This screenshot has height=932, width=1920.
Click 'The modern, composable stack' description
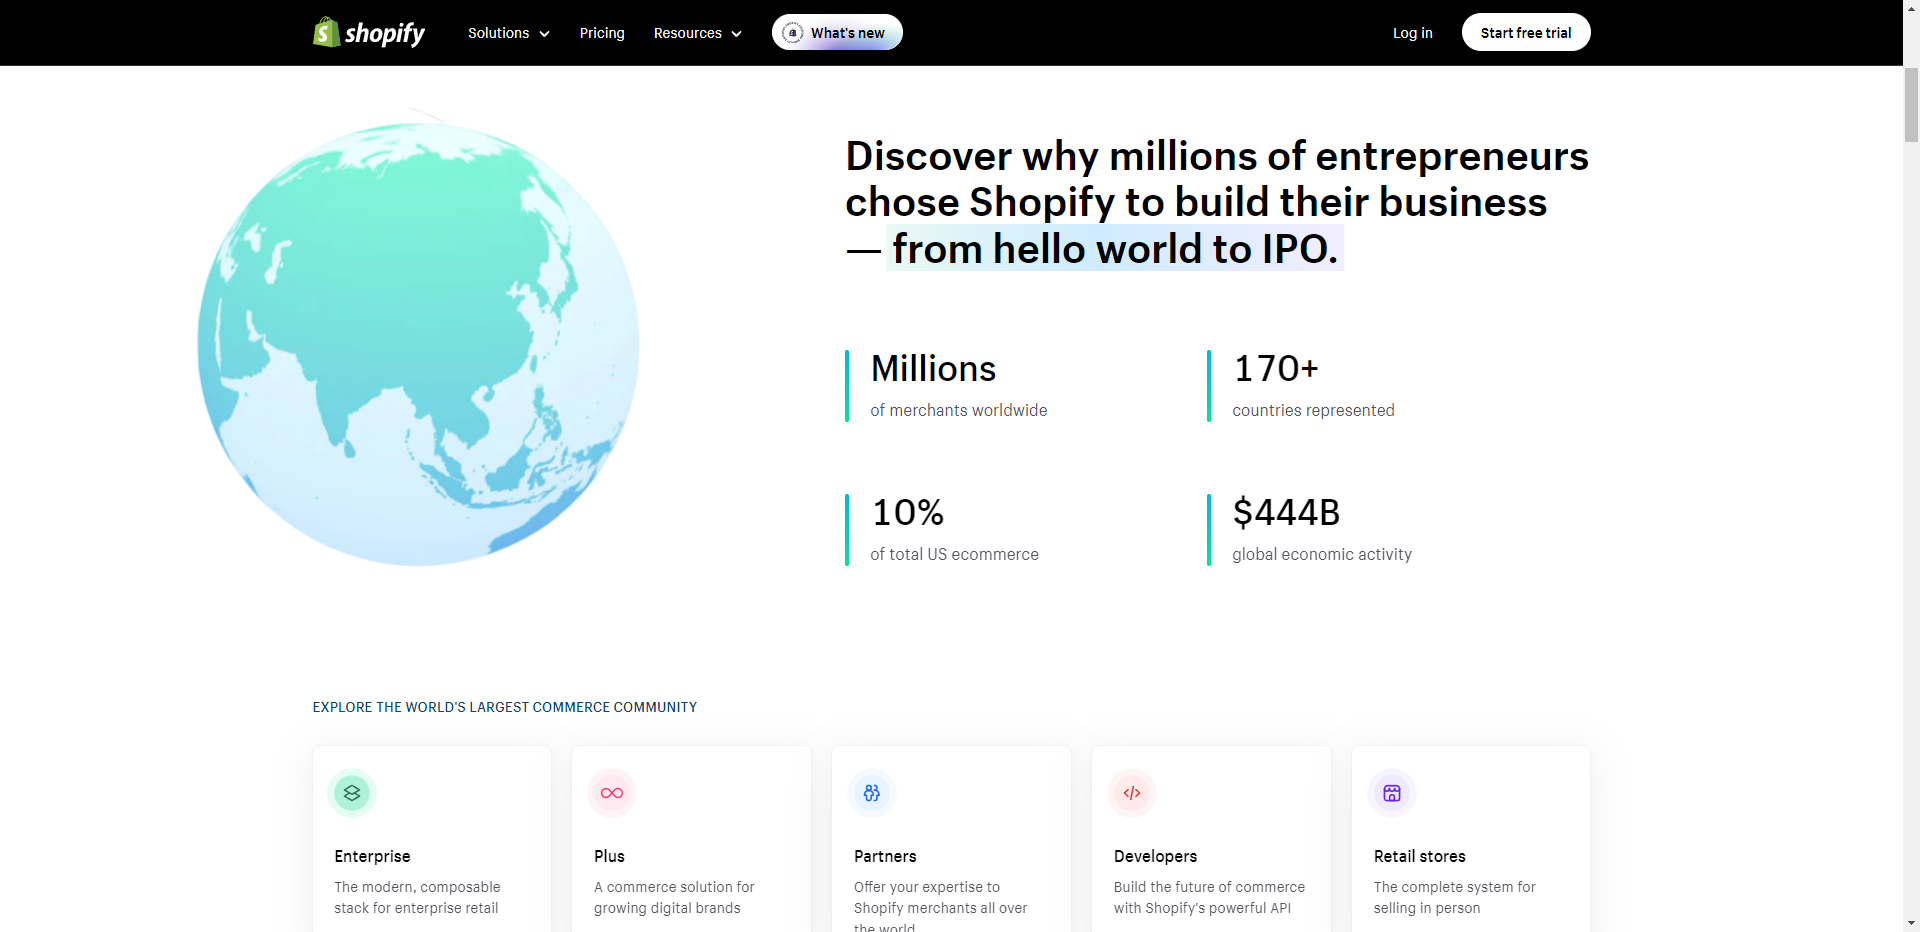tap(417, 897)
